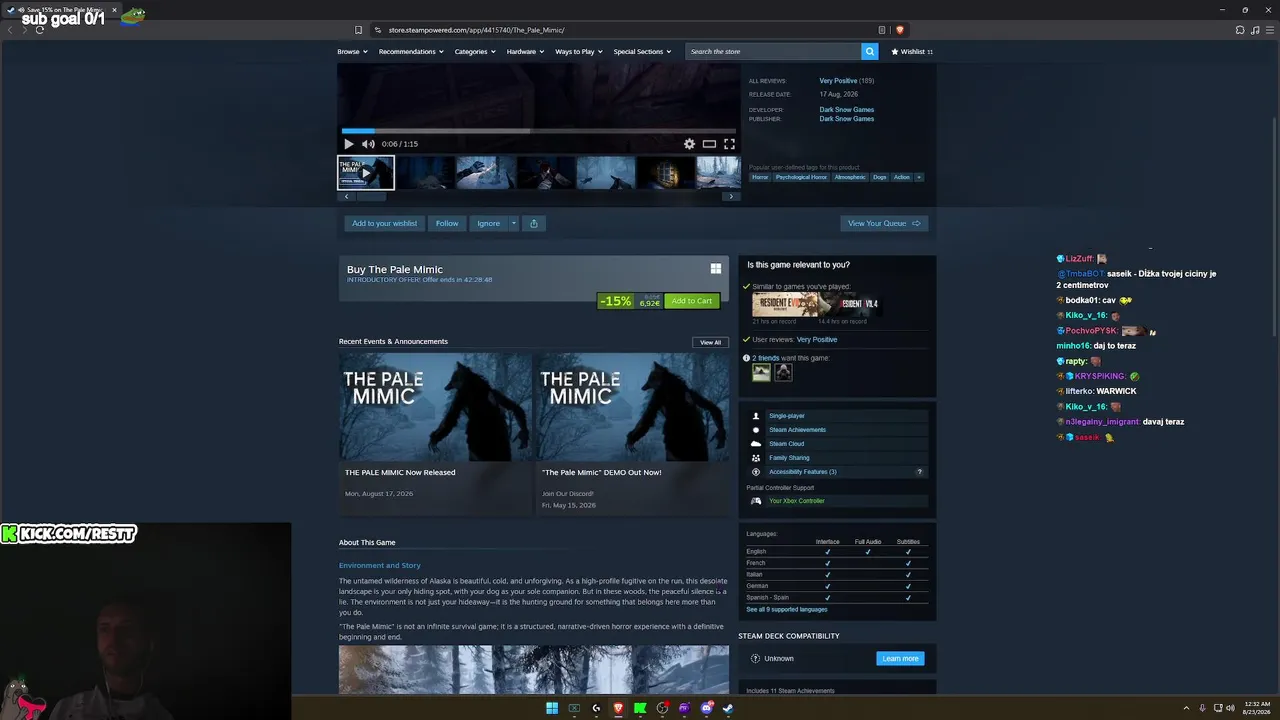Open Categories dropdown menu
This screenshot has height=720, width=1280.
475,52
